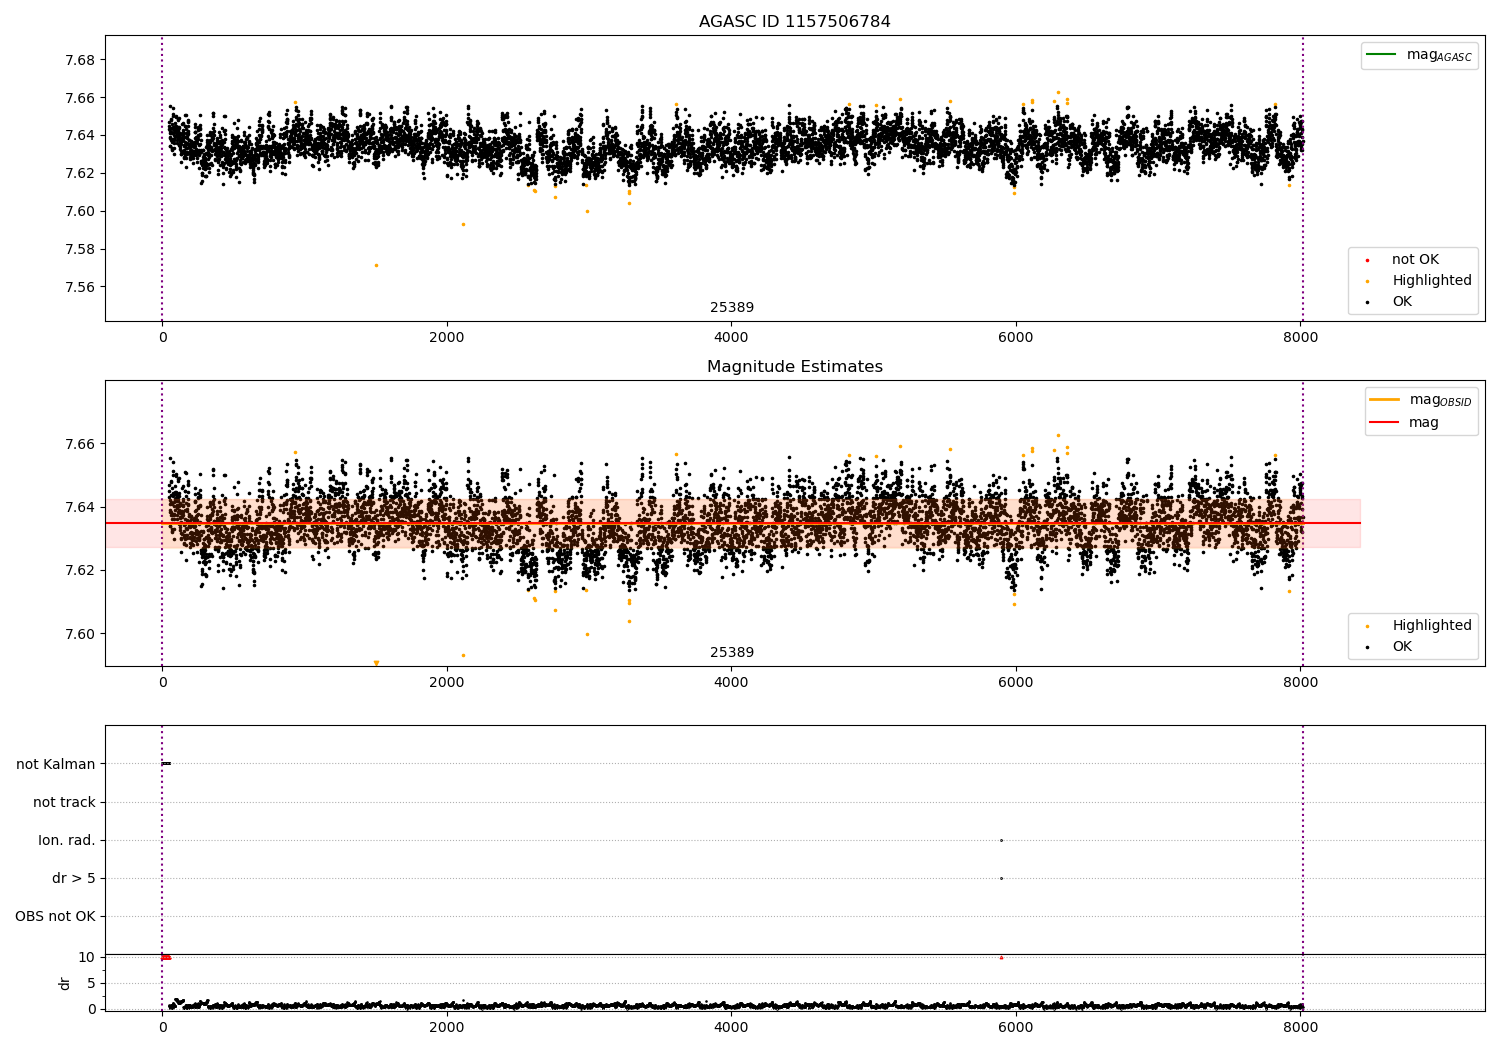Image resolution: width=1500 pixels, height=1050 pixels.
Task: Click the 8000 x-axis tick under bottom plot
Action: 1300,1026
